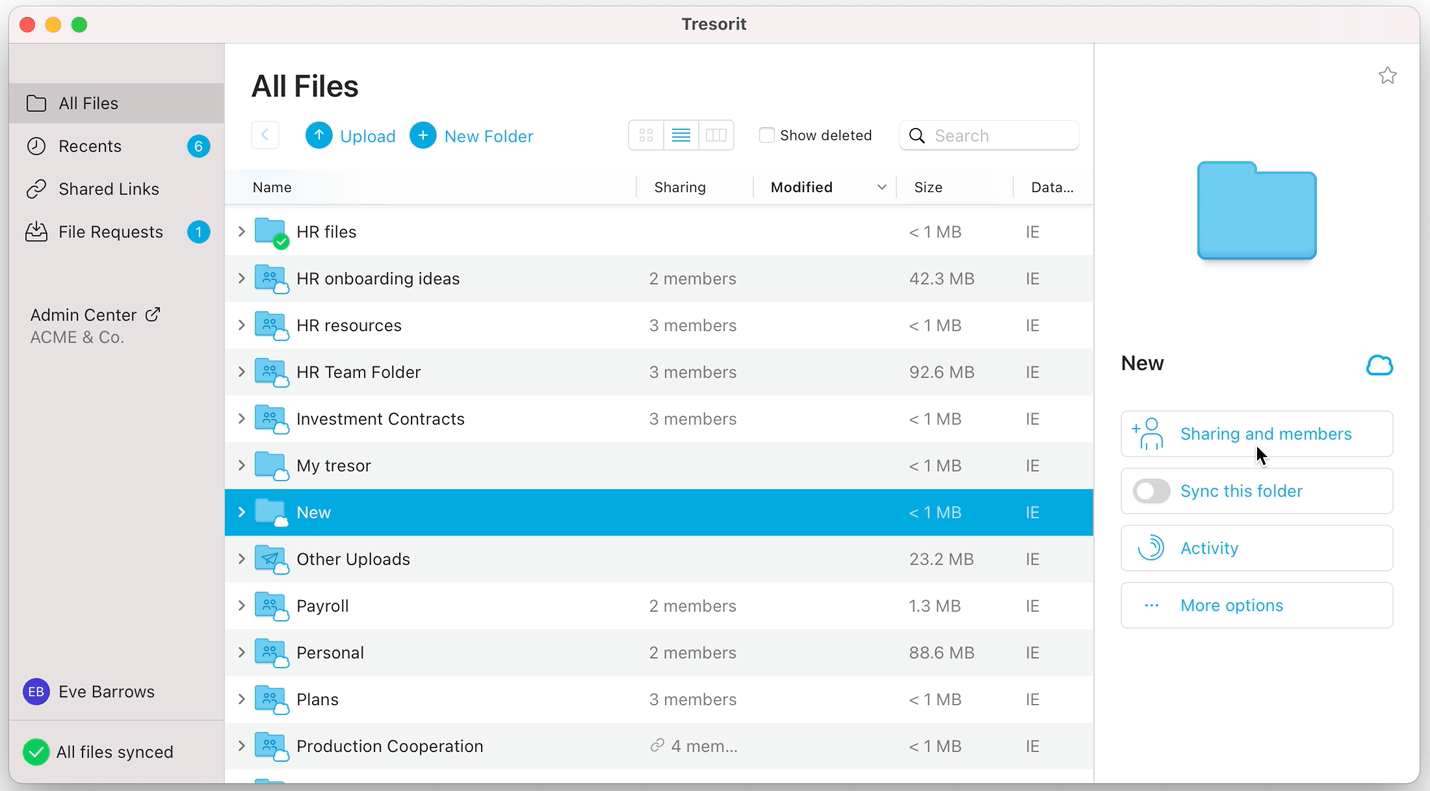Click the HR Team Folder folder icon
Screen dimensions: 1430x791
pyautogui.click(x=271, y=372)
